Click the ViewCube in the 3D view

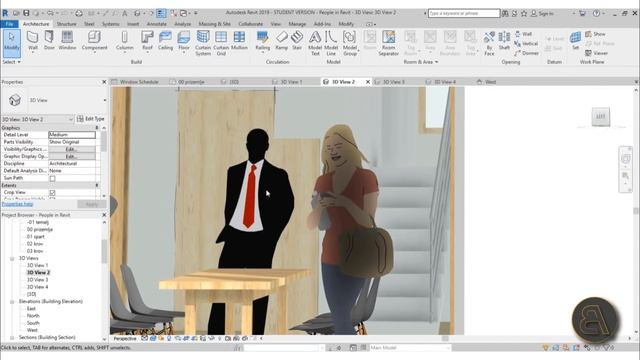600,117
